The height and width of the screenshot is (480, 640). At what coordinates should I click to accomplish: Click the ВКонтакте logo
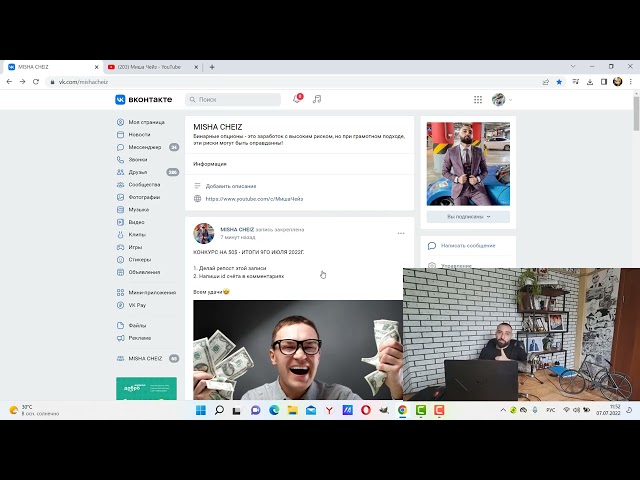[143, 99]
